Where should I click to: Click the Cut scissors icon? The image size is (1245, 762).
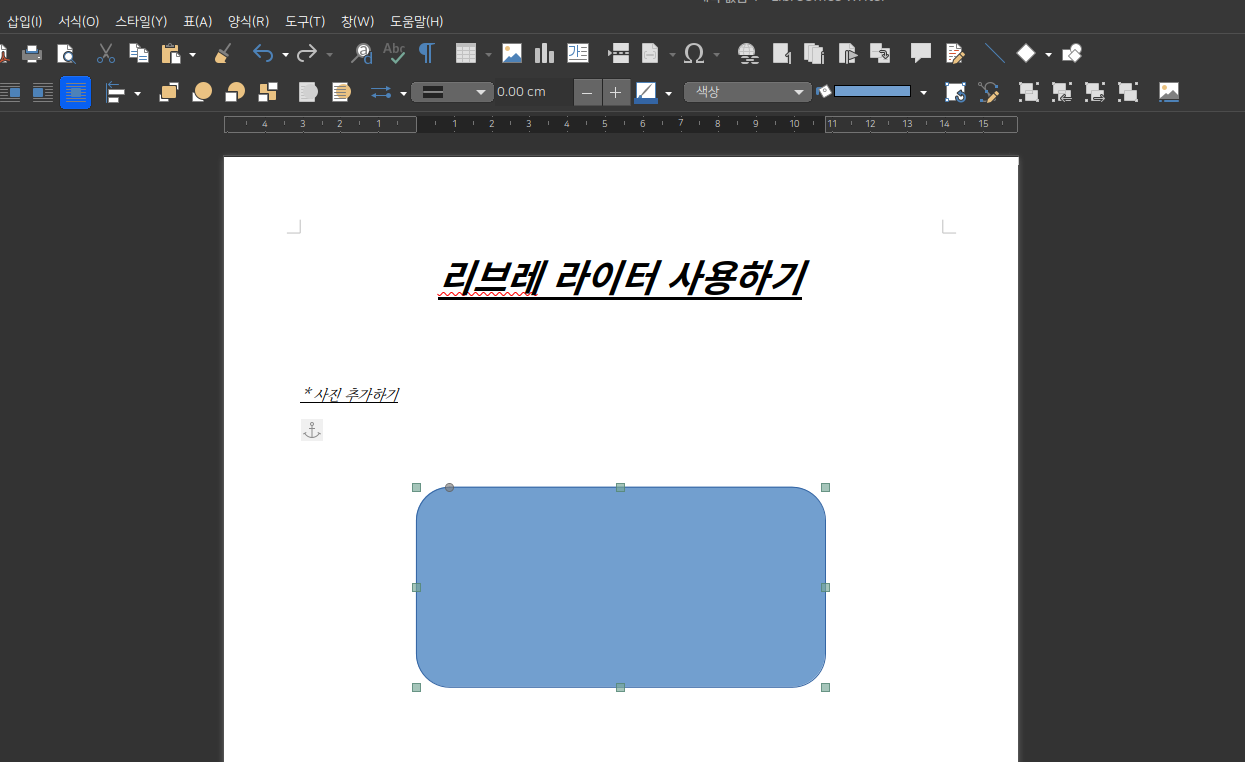[105, 54]
